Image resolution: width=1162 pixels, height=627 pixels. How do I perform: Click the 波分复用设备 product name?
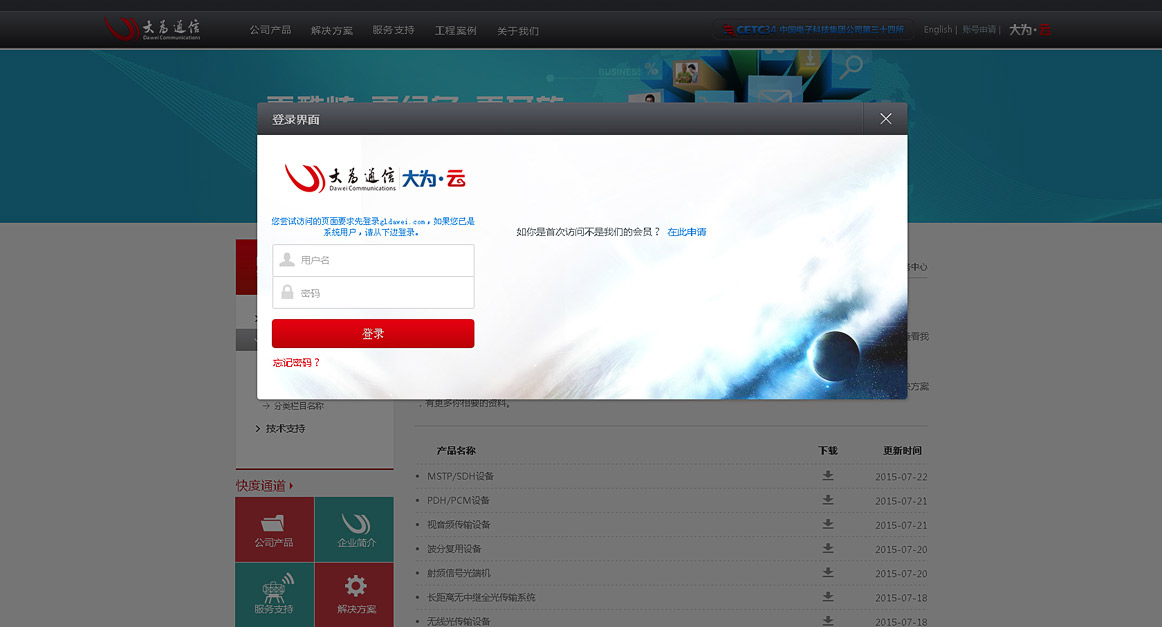(x=454, y=549)
